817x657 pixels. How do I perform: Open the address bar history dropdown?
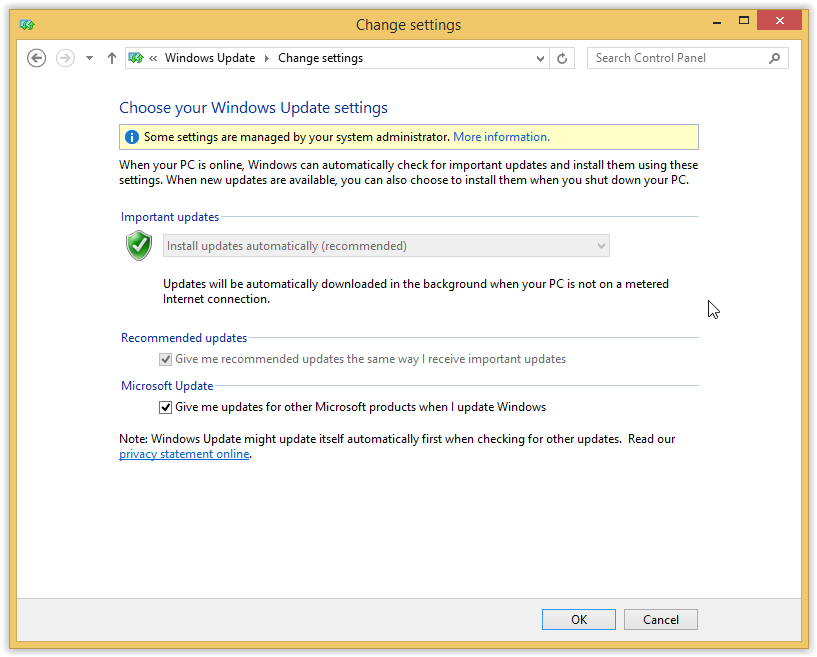pos(540,58)
